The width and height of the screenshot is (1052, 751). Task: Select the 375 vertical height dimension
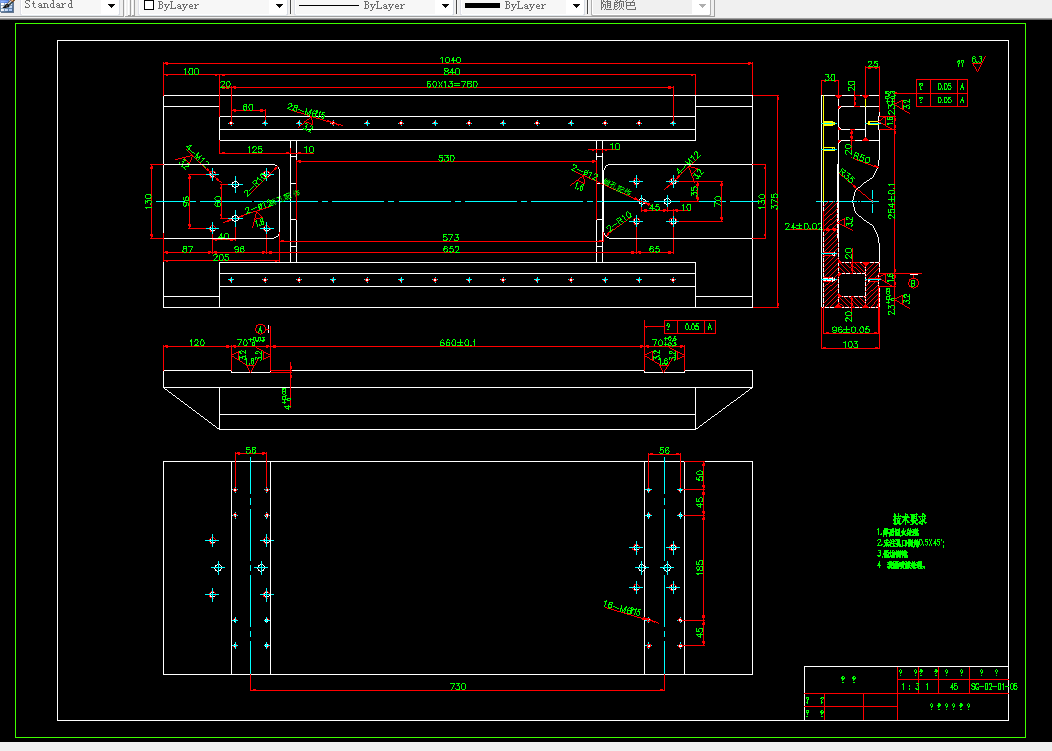[x=774, y=201]
